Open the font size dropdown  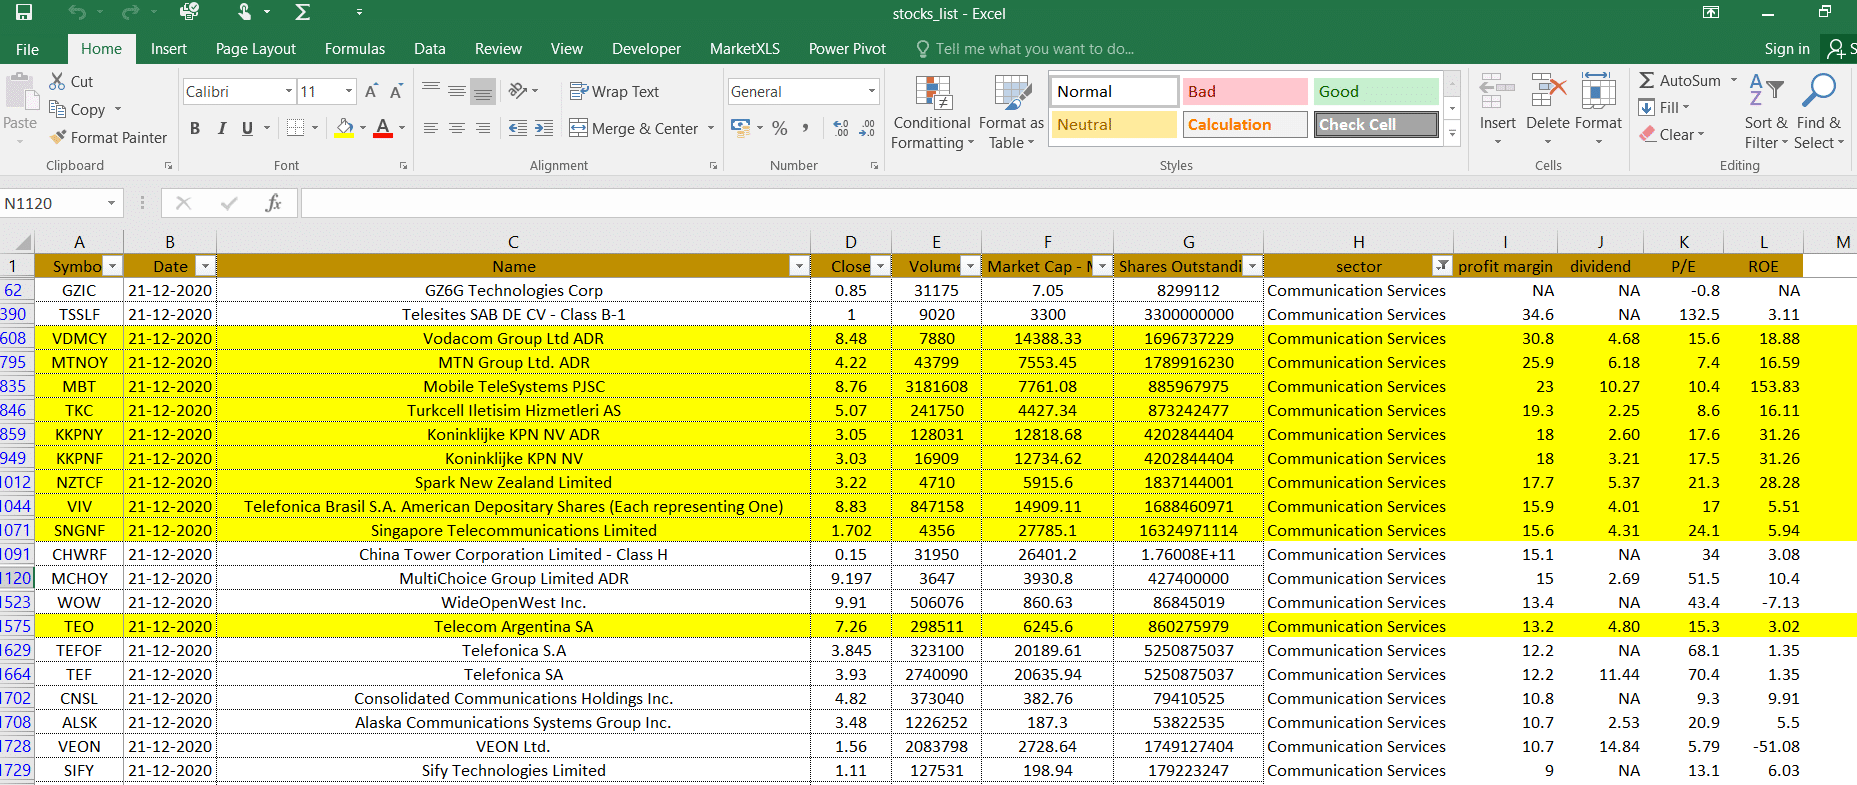[x=349, y=91]
